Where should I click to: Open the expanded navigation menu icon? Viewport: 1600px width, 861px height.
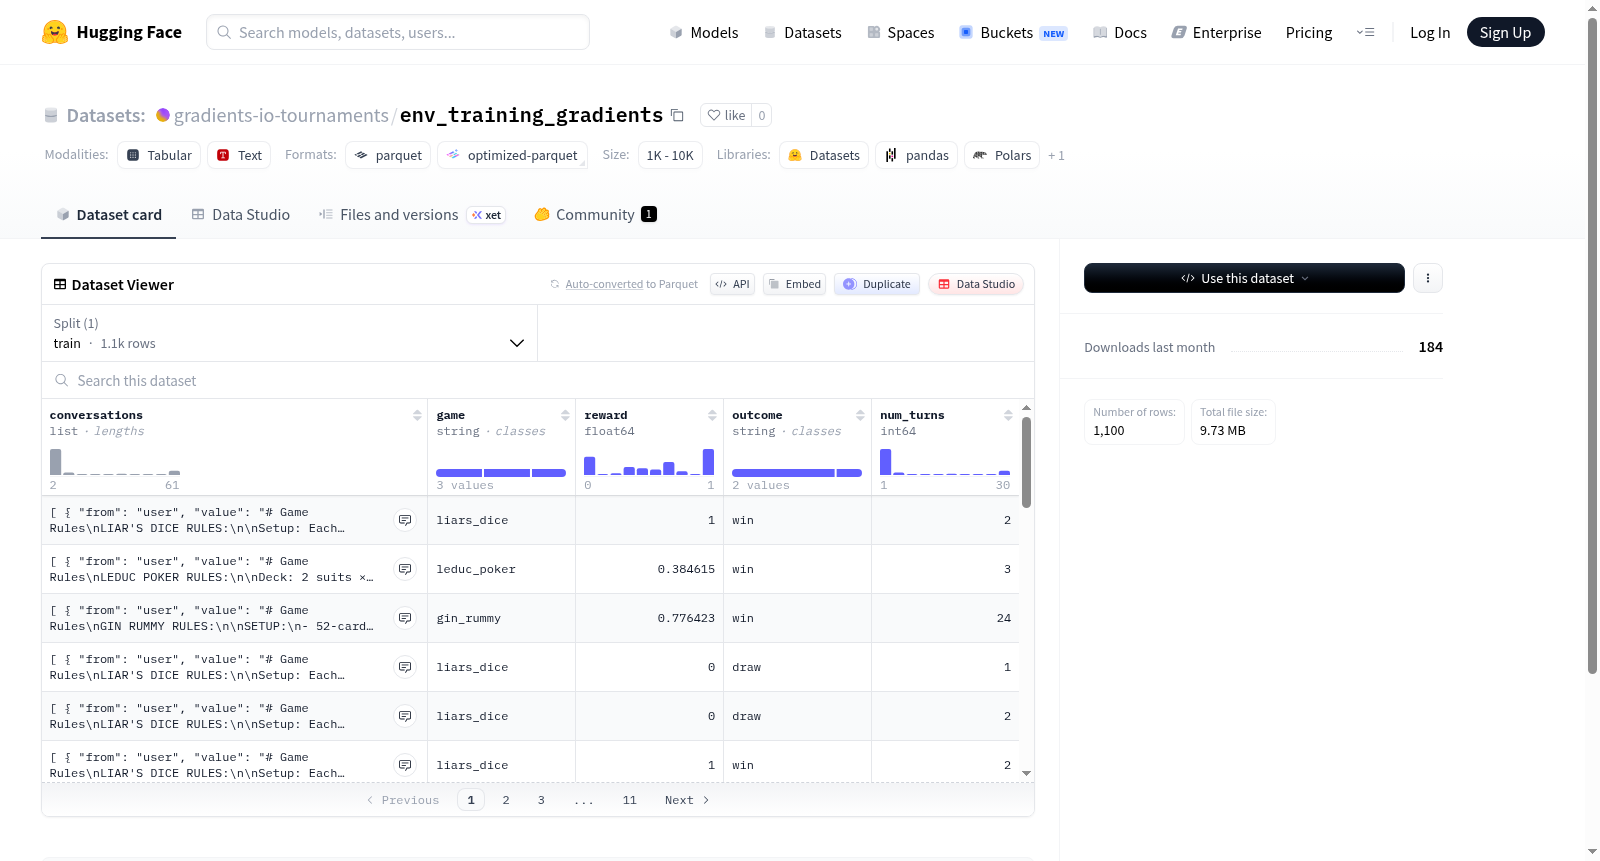(1365, 32)
